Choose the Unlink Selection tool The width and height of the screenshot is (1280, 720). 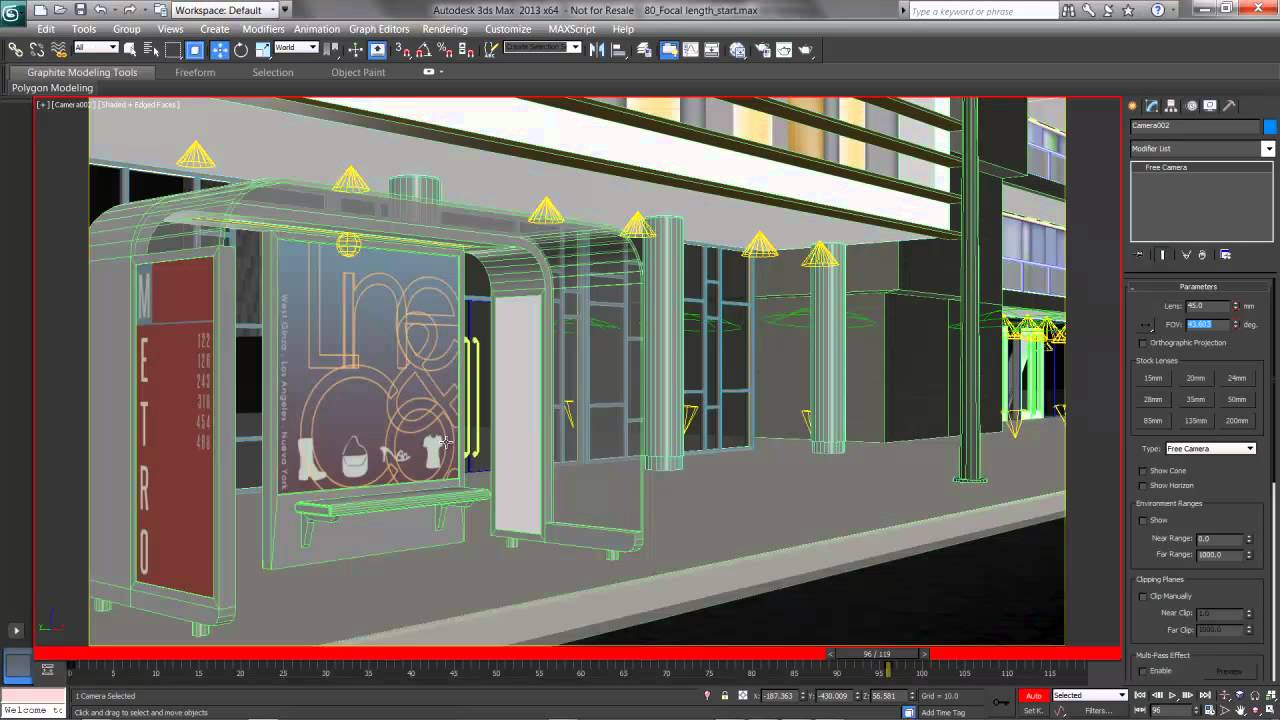pos(37,49)
